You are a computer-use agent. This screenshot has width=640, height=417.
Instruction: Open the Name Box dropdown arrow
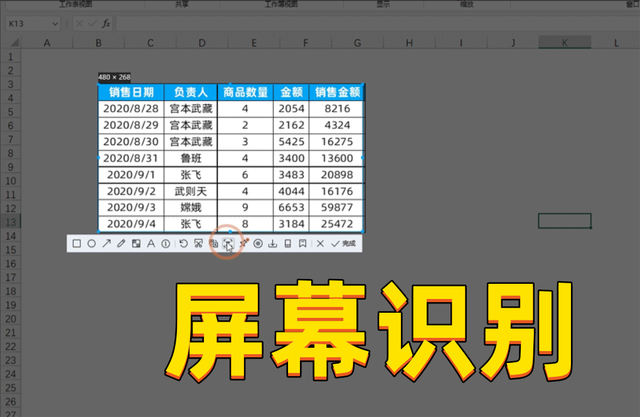pyautogui.click(x=55, y=24)
